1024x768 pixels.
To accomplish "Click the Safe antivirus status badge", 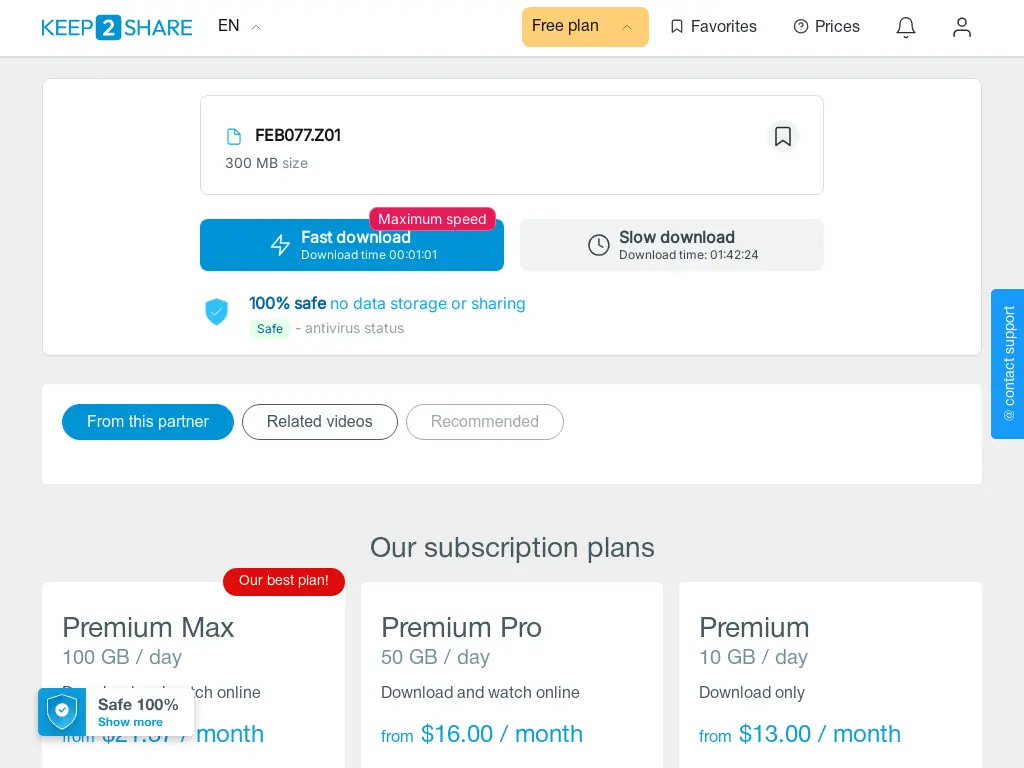I will (x=270, y=328).
